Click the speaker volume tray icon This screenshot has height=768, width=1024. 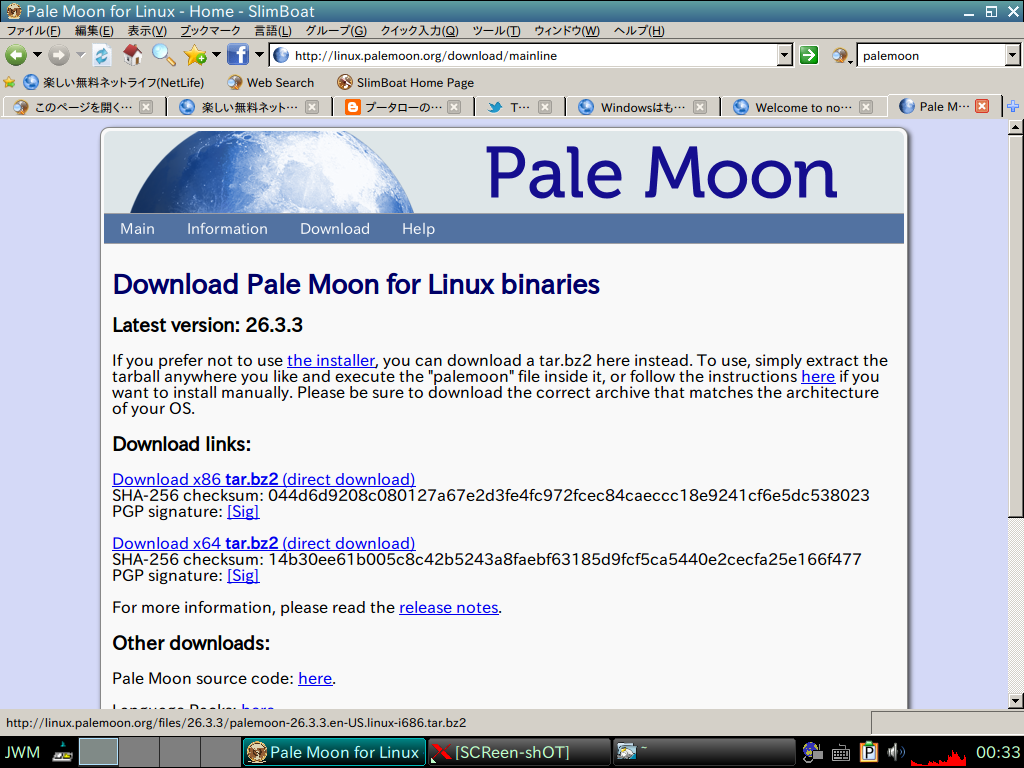pyautogui.click(x=896, y=752)
